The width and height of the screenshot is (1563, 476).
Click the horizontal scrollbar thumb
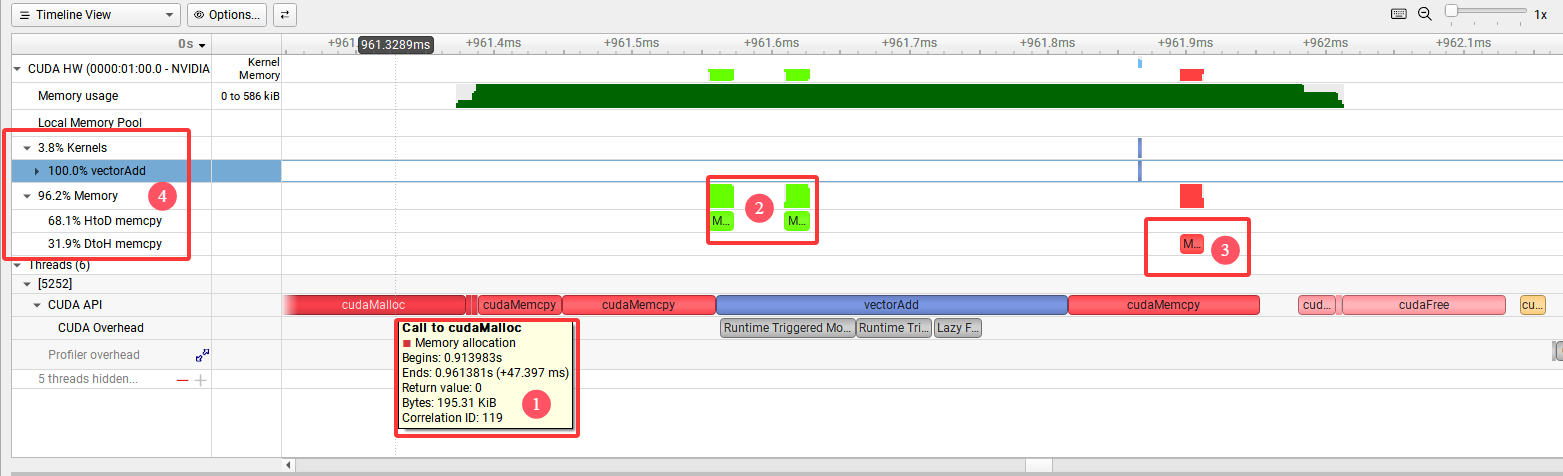(1039, 465)
